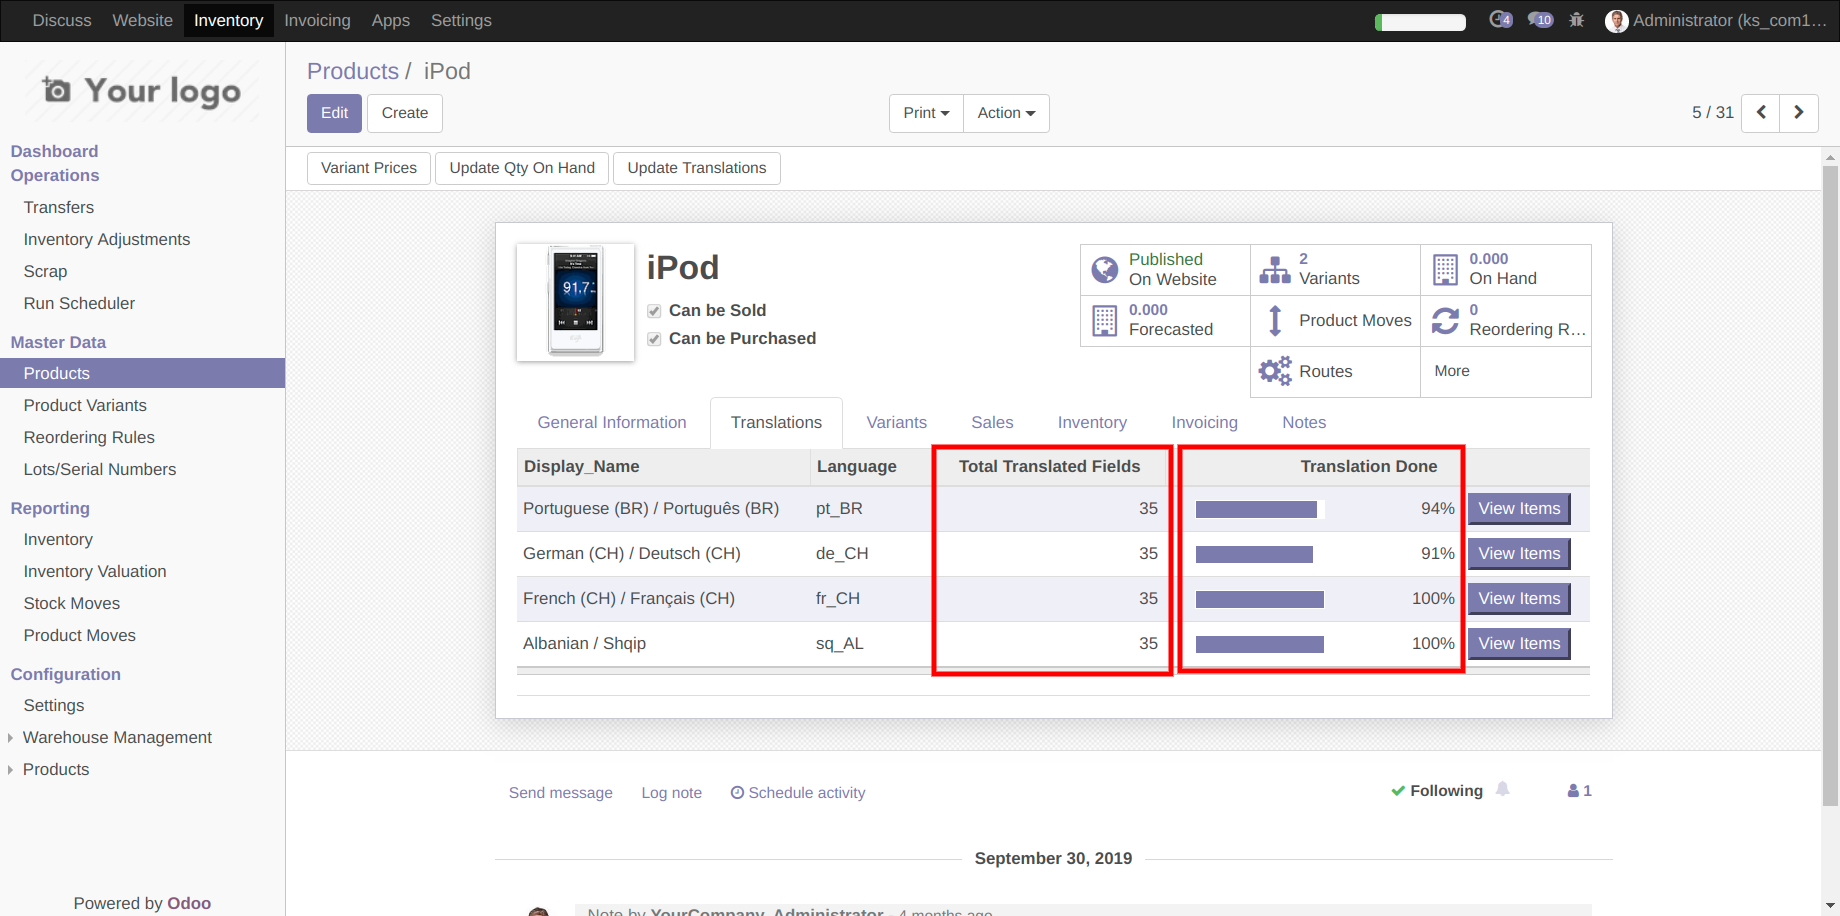Click the Update Translations button
Viewport: 1840px width, 916px height.
coord(697,168)
